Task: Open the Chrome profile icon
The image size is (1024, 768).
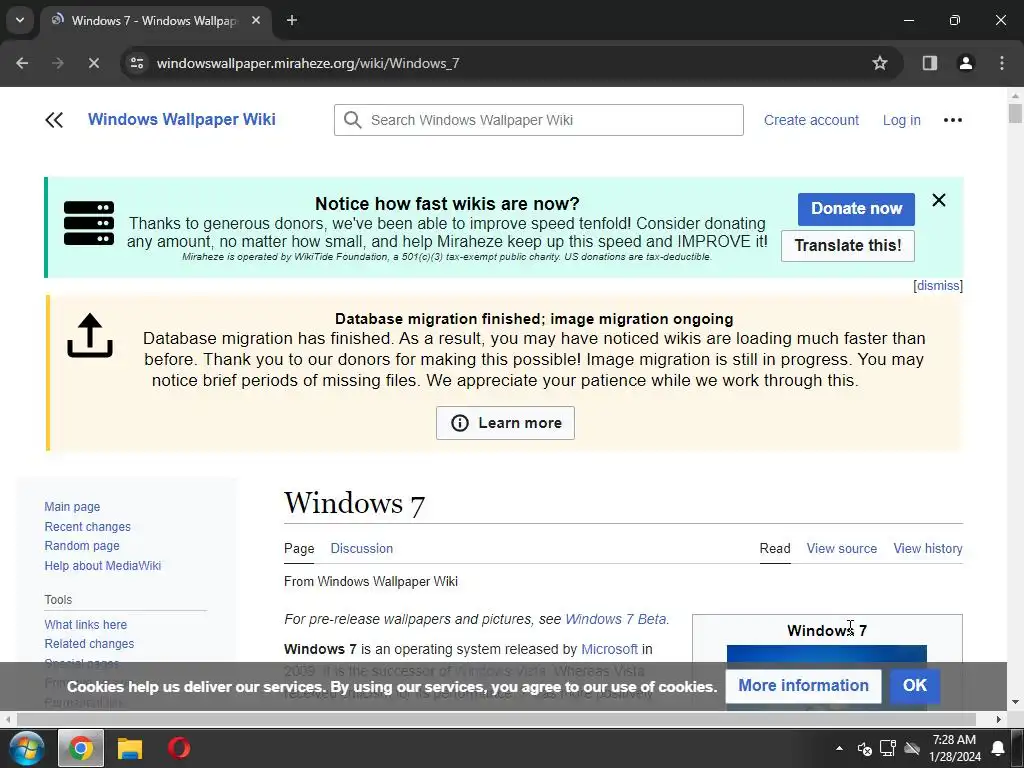Action: coord(965,63)
